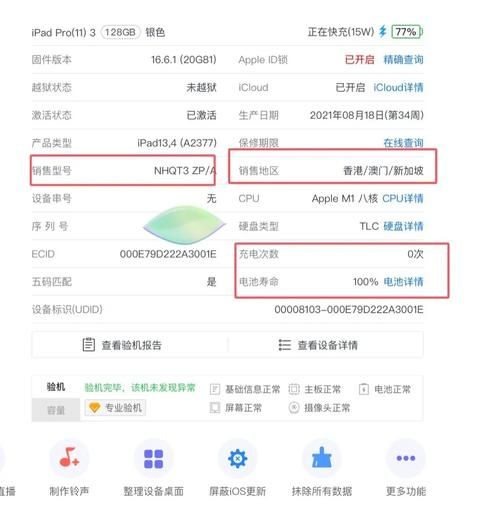This screenshot has height=530, width=500.
Task: Click sales model NHQT3 ZP/A
Action: click(x=185, y=171)
